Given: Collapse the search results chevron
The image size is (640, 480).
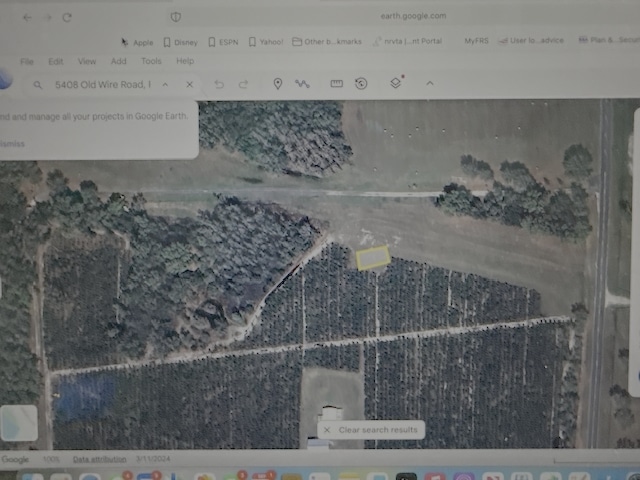Looking at the screenshot, I should click(165, 85).
